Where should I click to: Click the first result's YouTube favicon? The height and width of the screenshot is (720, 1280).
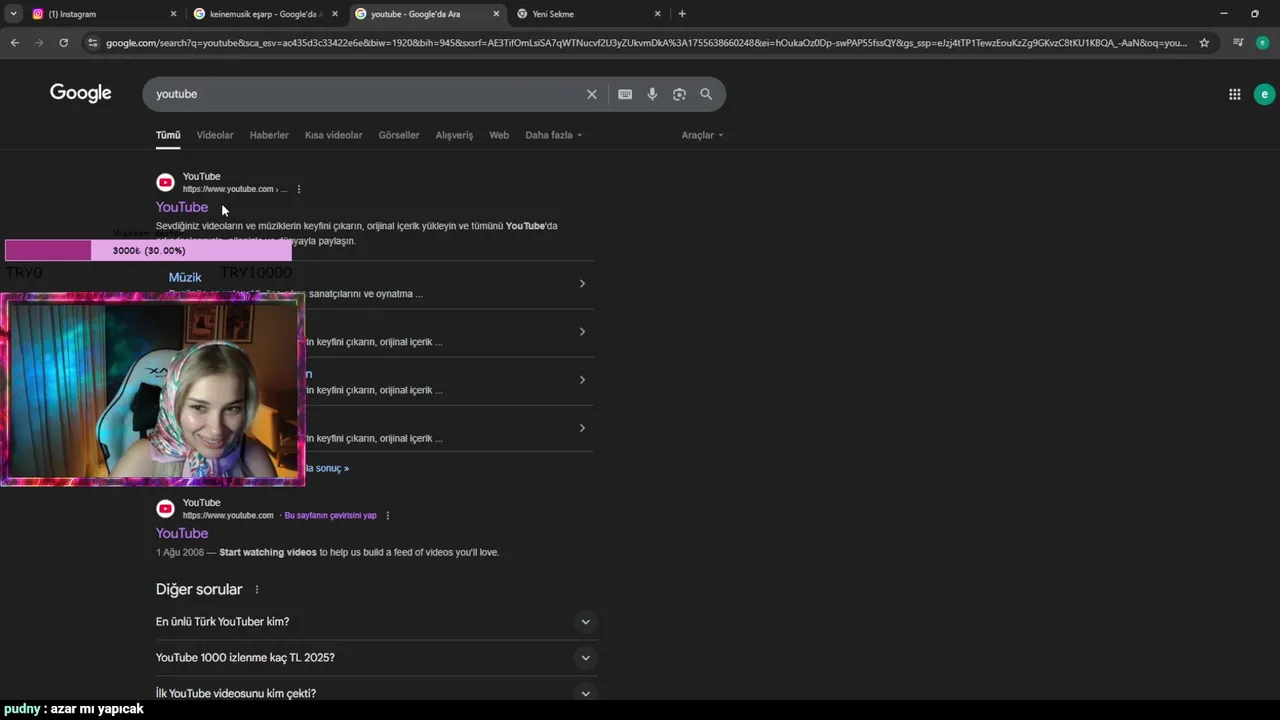pos(165,182)
